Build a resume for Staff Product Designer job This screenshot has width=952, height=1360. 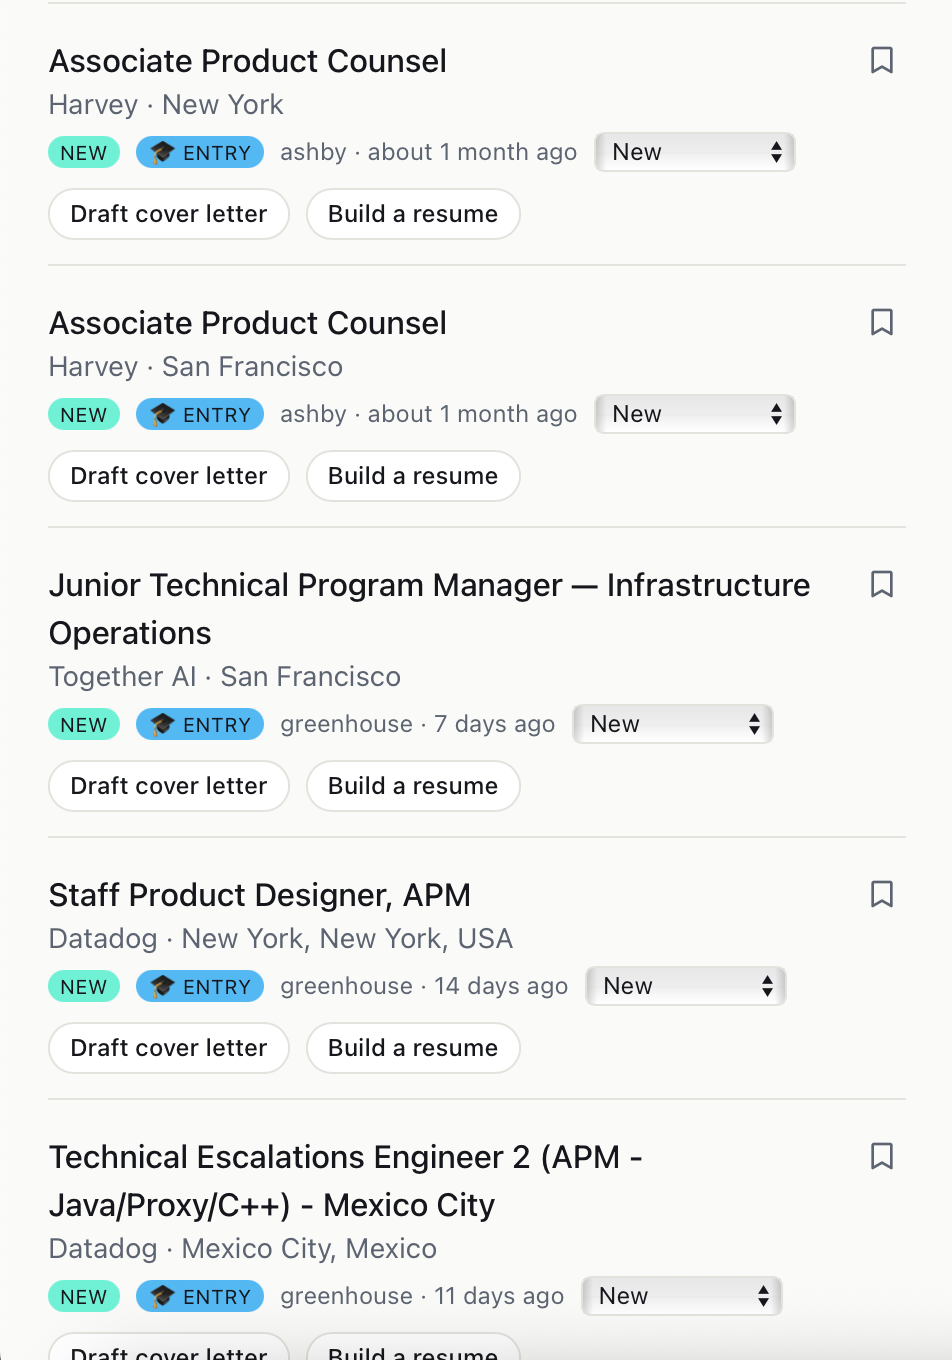click(413, 1048)
